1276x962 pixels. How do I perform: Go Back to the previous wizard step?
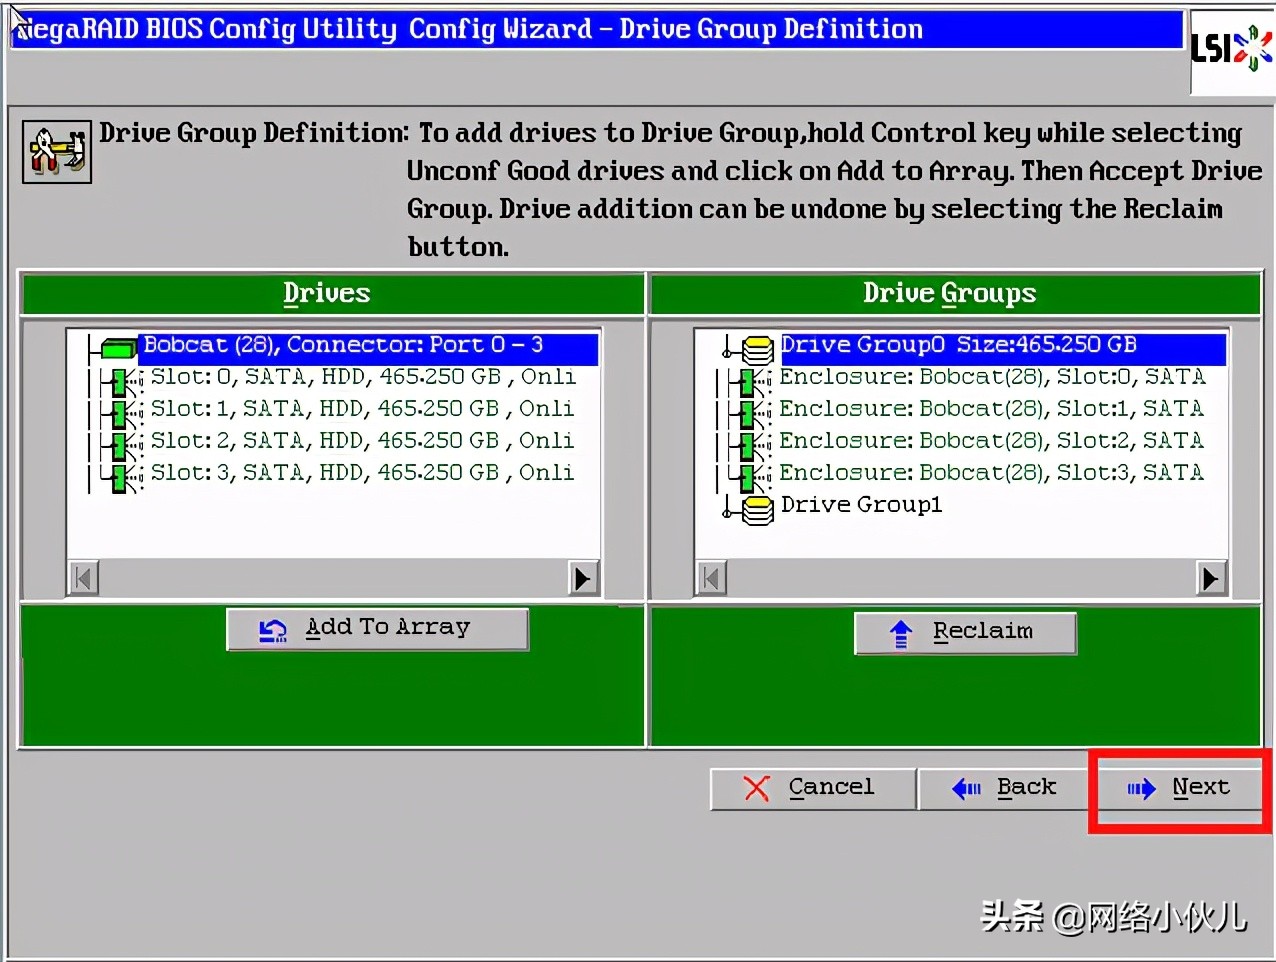click(x=1003, y=788)
